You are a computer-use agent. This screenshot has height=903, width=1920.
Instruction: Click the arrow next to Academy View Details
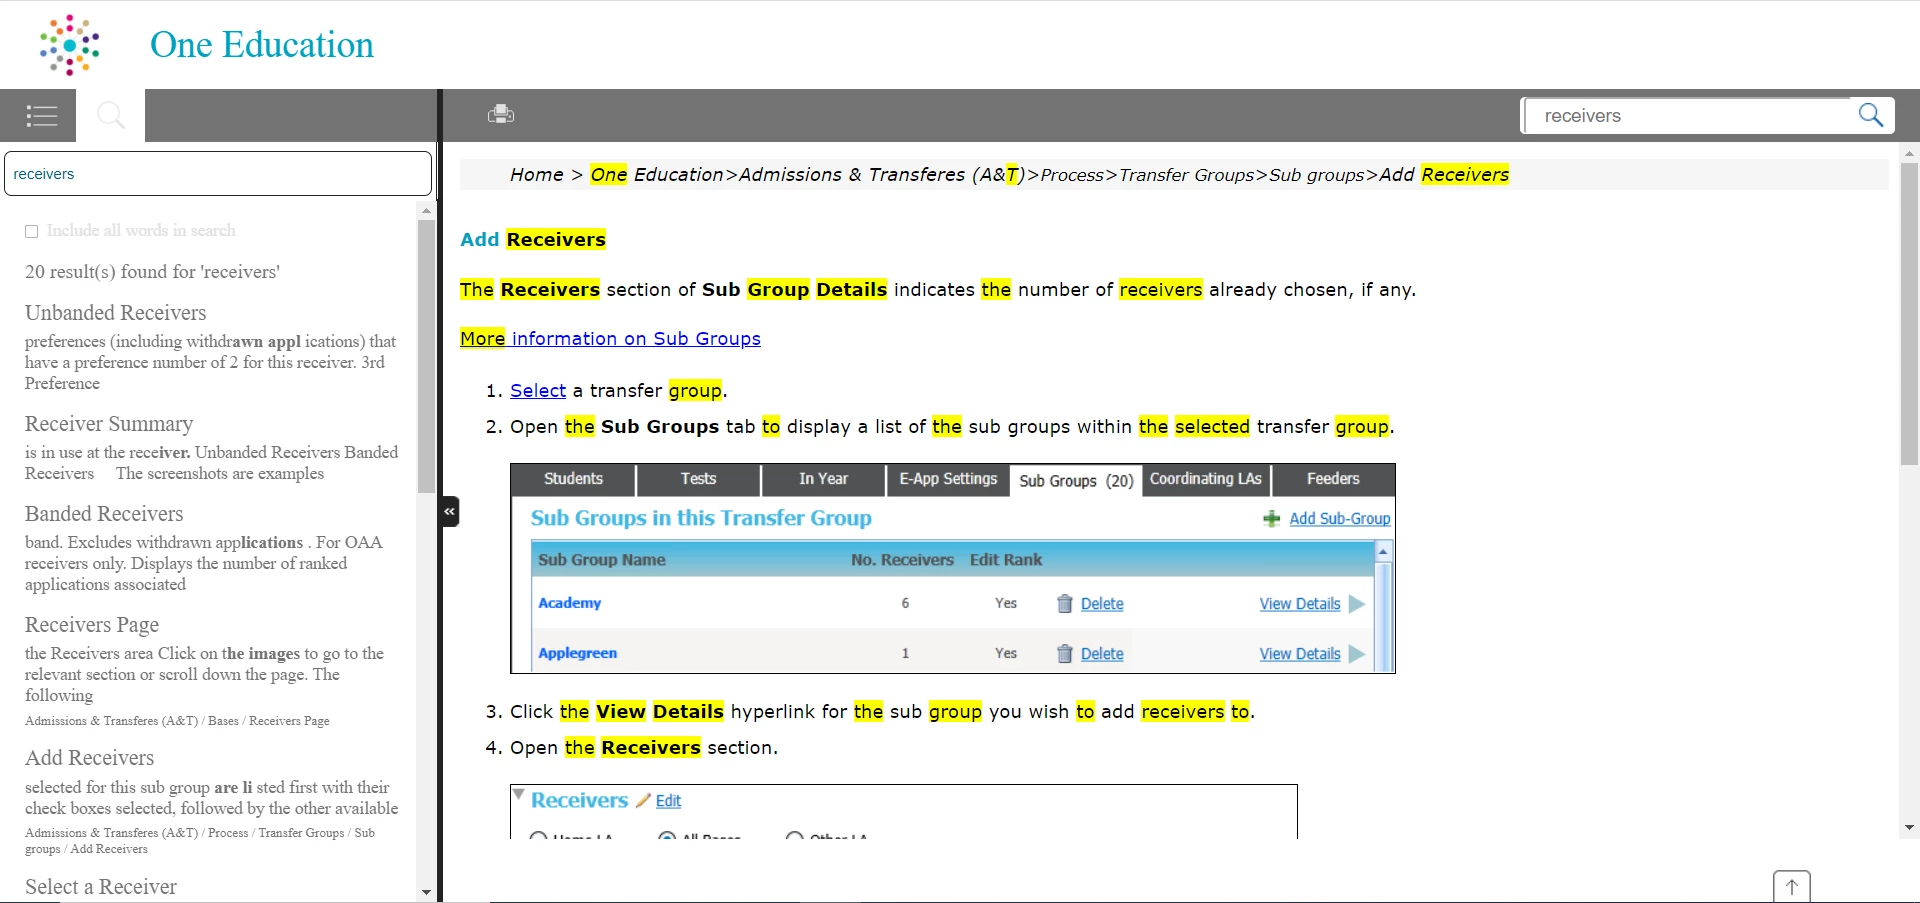1356,604
